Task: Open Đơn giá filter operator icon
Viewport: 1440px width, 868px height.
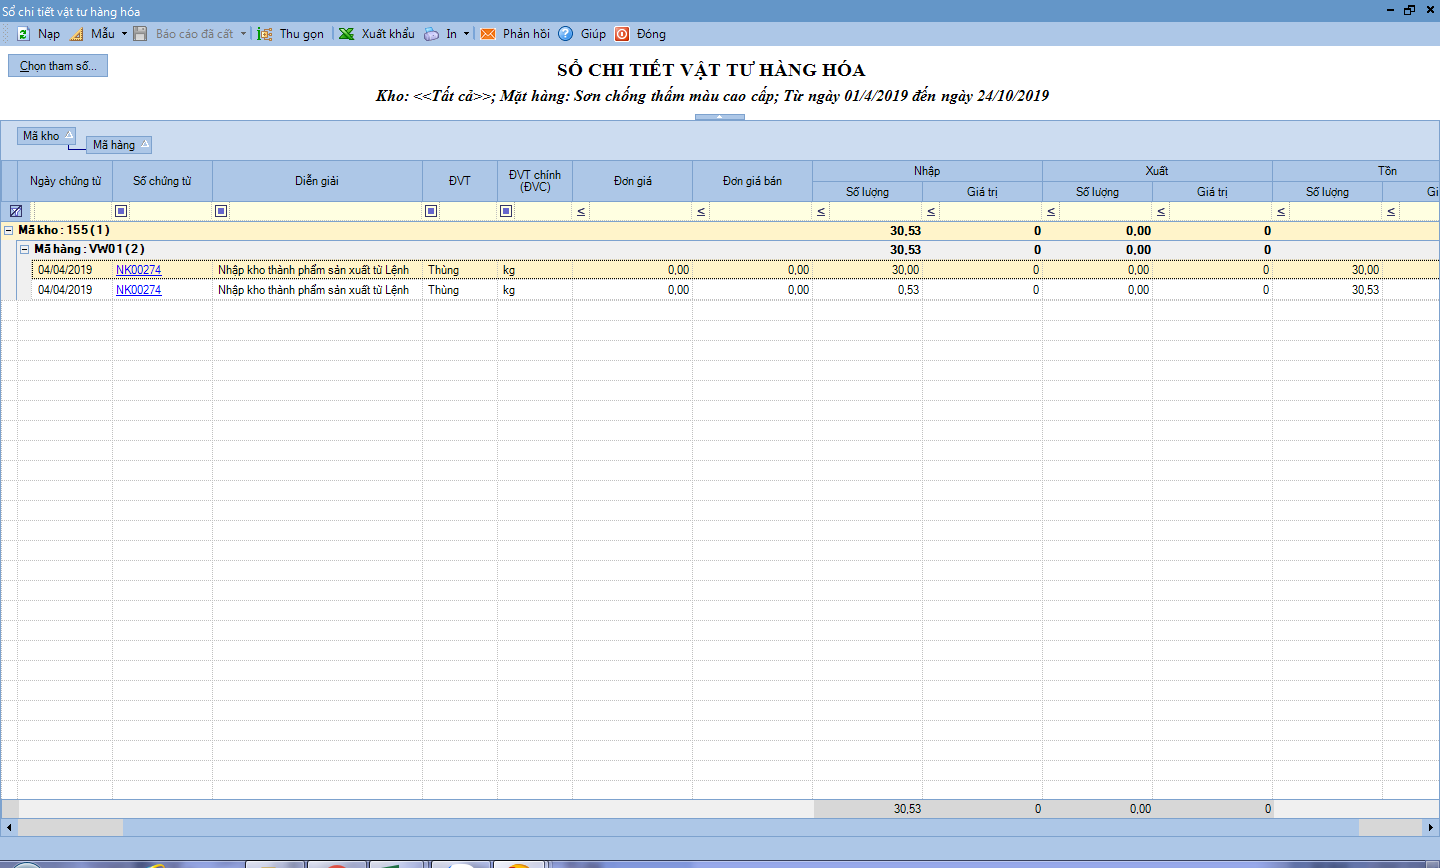Action: point(581,211)
